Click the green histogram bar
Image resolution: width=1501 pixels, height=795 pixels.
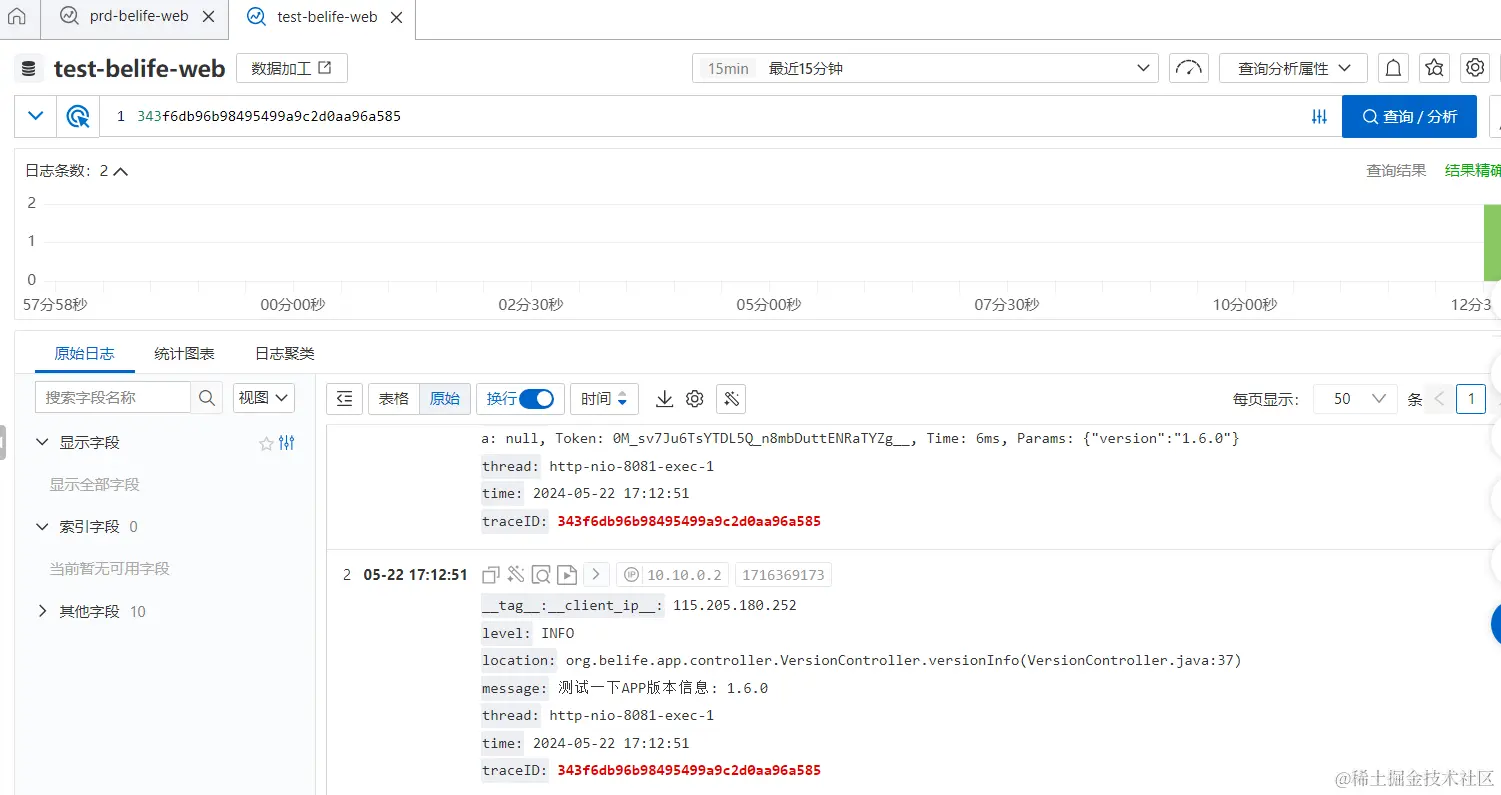point(1492,242)
